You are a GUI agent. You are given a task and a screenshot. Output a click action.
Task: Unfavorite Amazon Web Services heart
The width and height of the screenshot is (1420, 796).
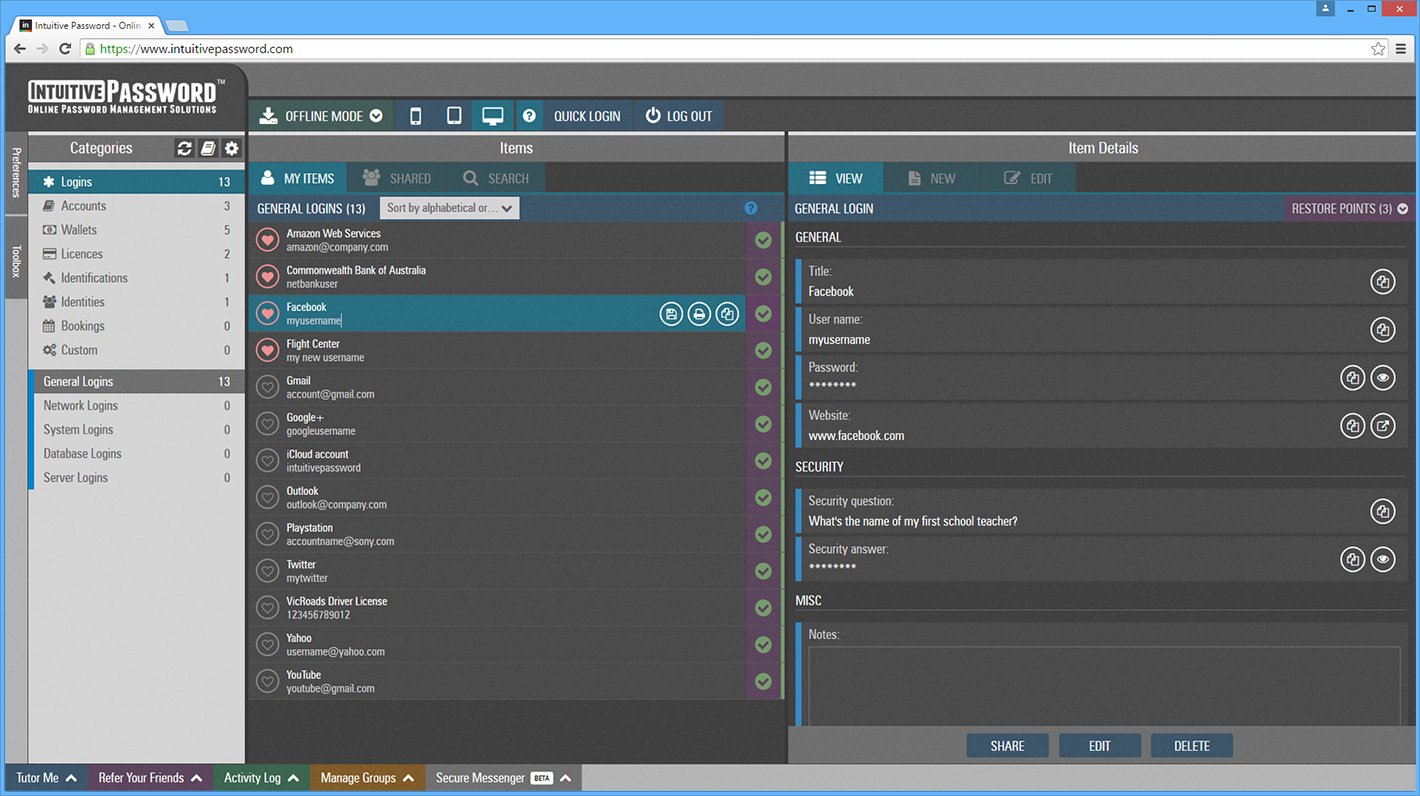tap(267, 240)
